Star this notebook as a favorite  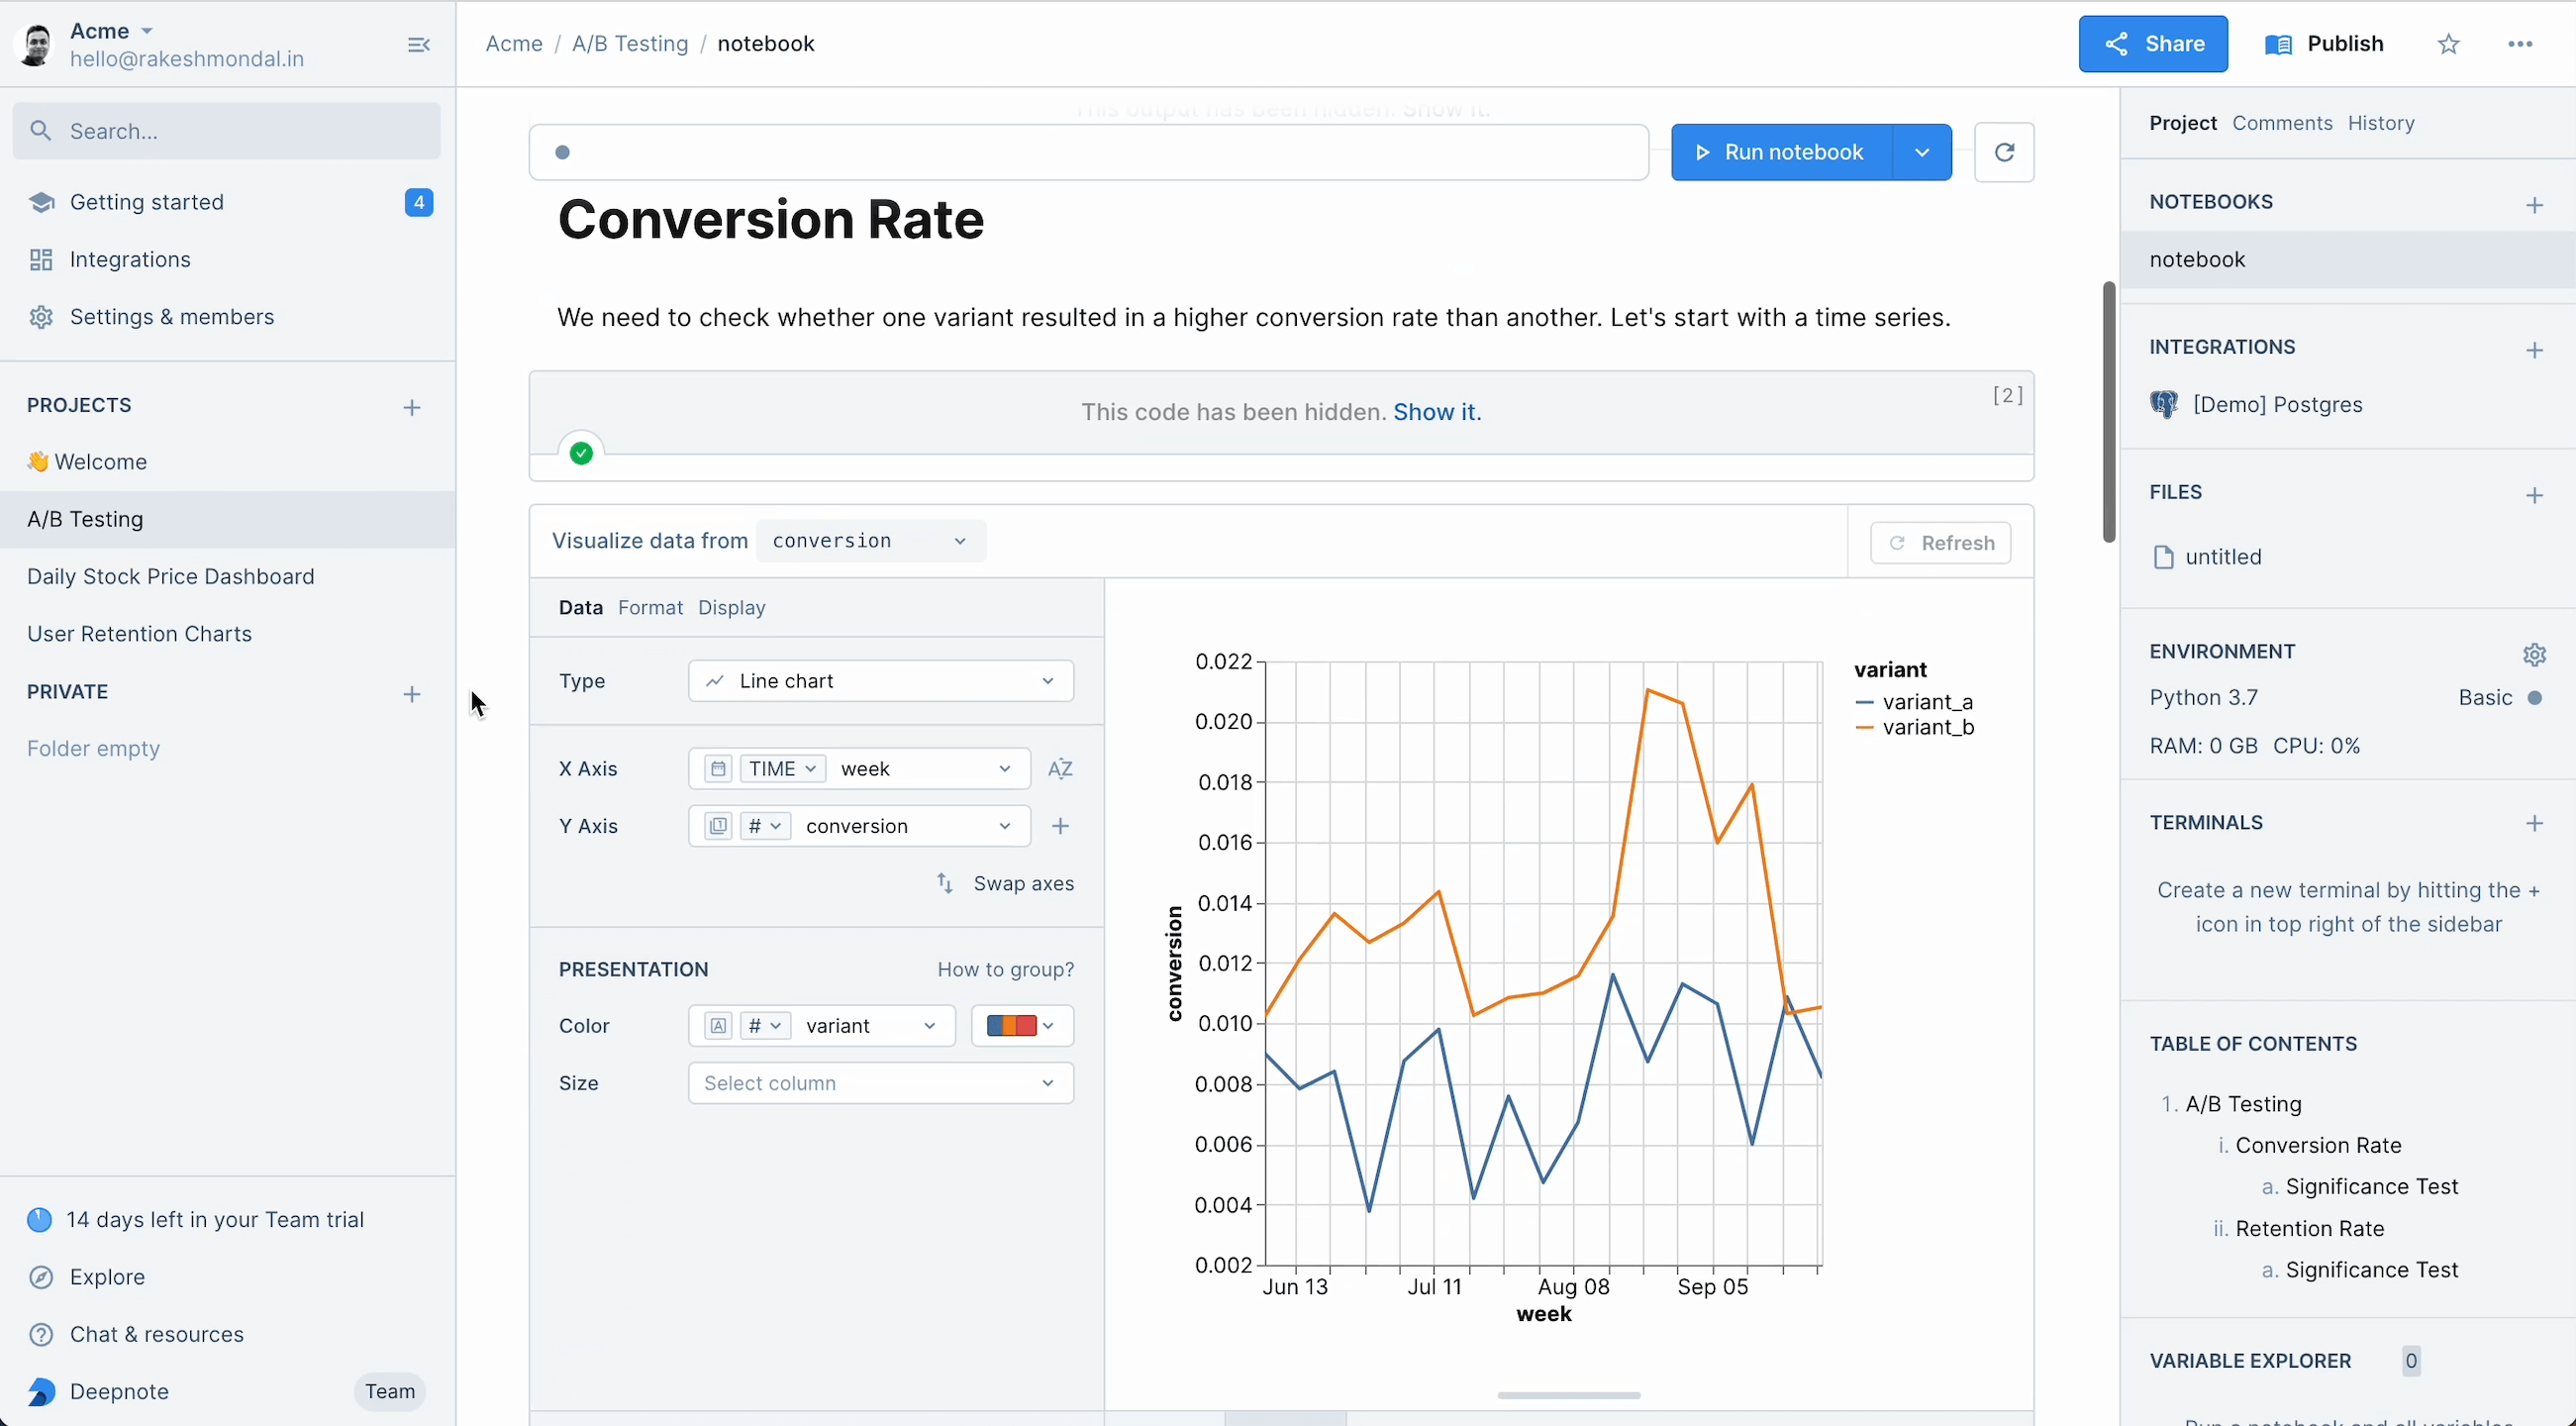click(x=2448, y=44)
